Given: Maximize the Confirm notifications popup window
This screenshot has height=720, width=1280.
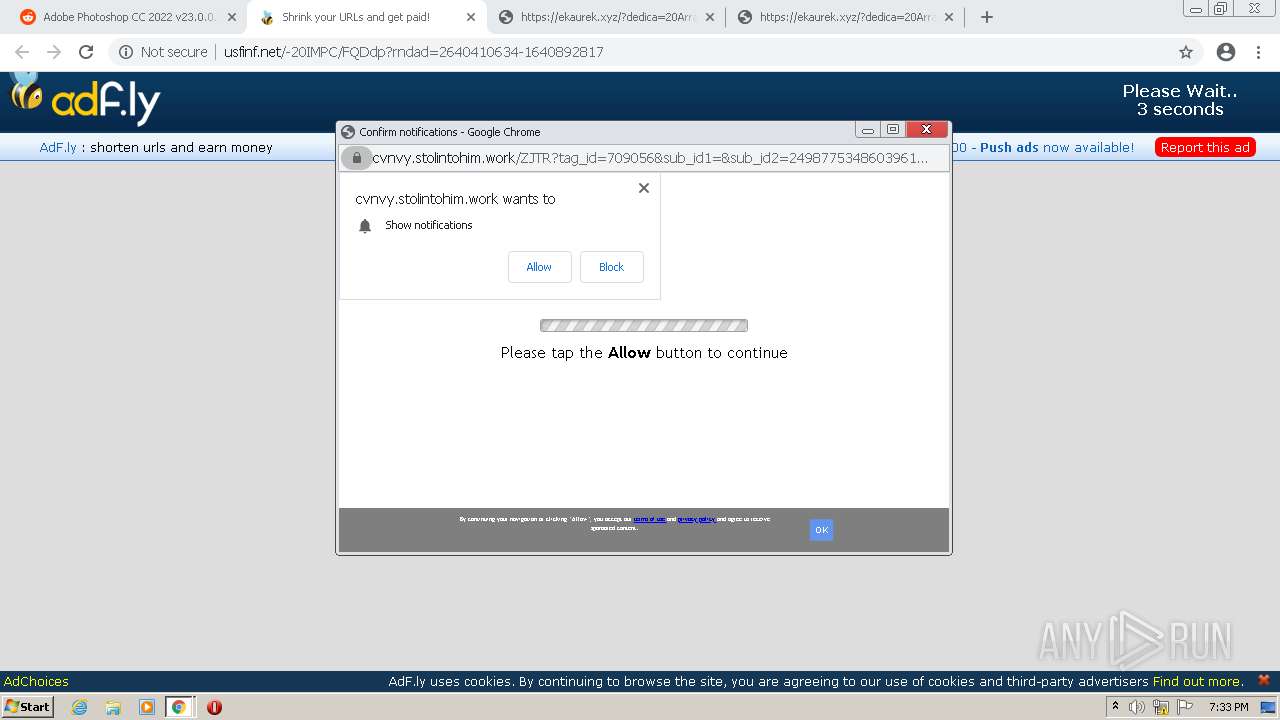Looking at the screenshot, I should [x=893, y=130].
